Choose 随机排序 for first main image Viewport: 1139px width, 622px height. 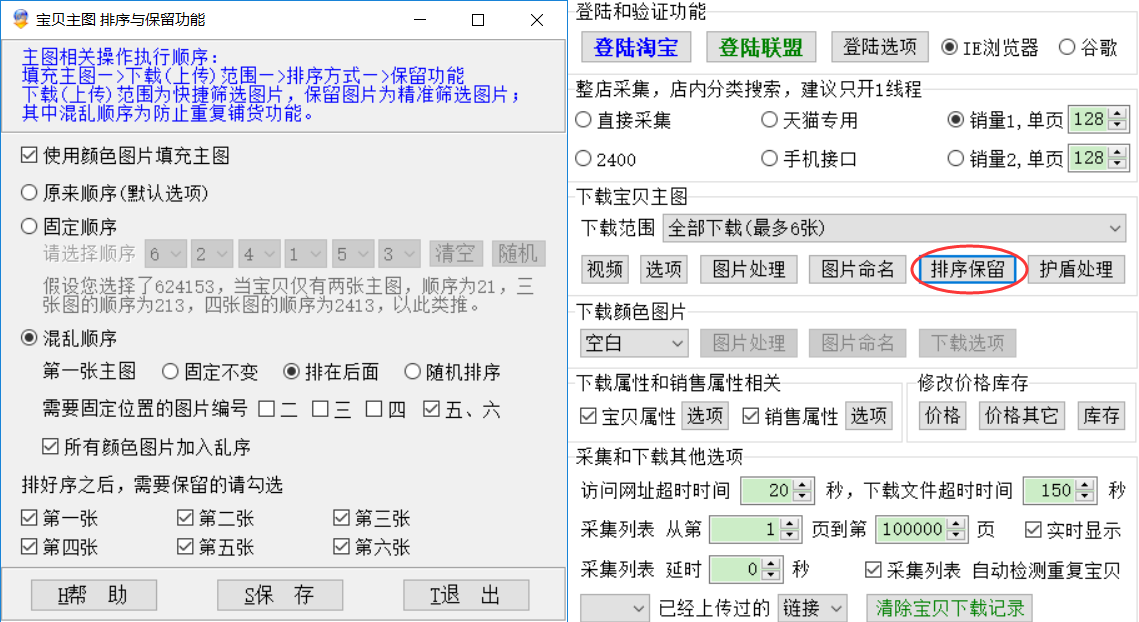[412, 372]
